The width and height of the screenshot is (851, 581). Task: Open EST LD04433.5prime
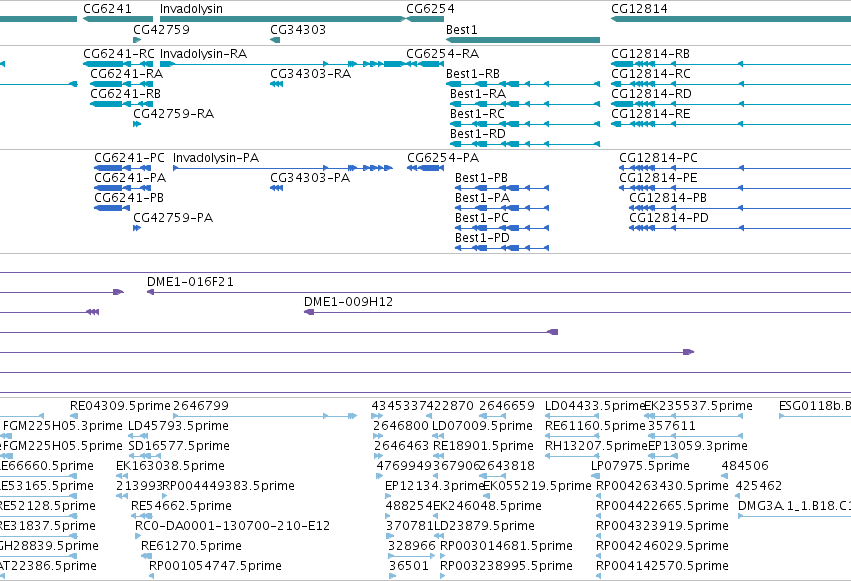tap(594, 406)
